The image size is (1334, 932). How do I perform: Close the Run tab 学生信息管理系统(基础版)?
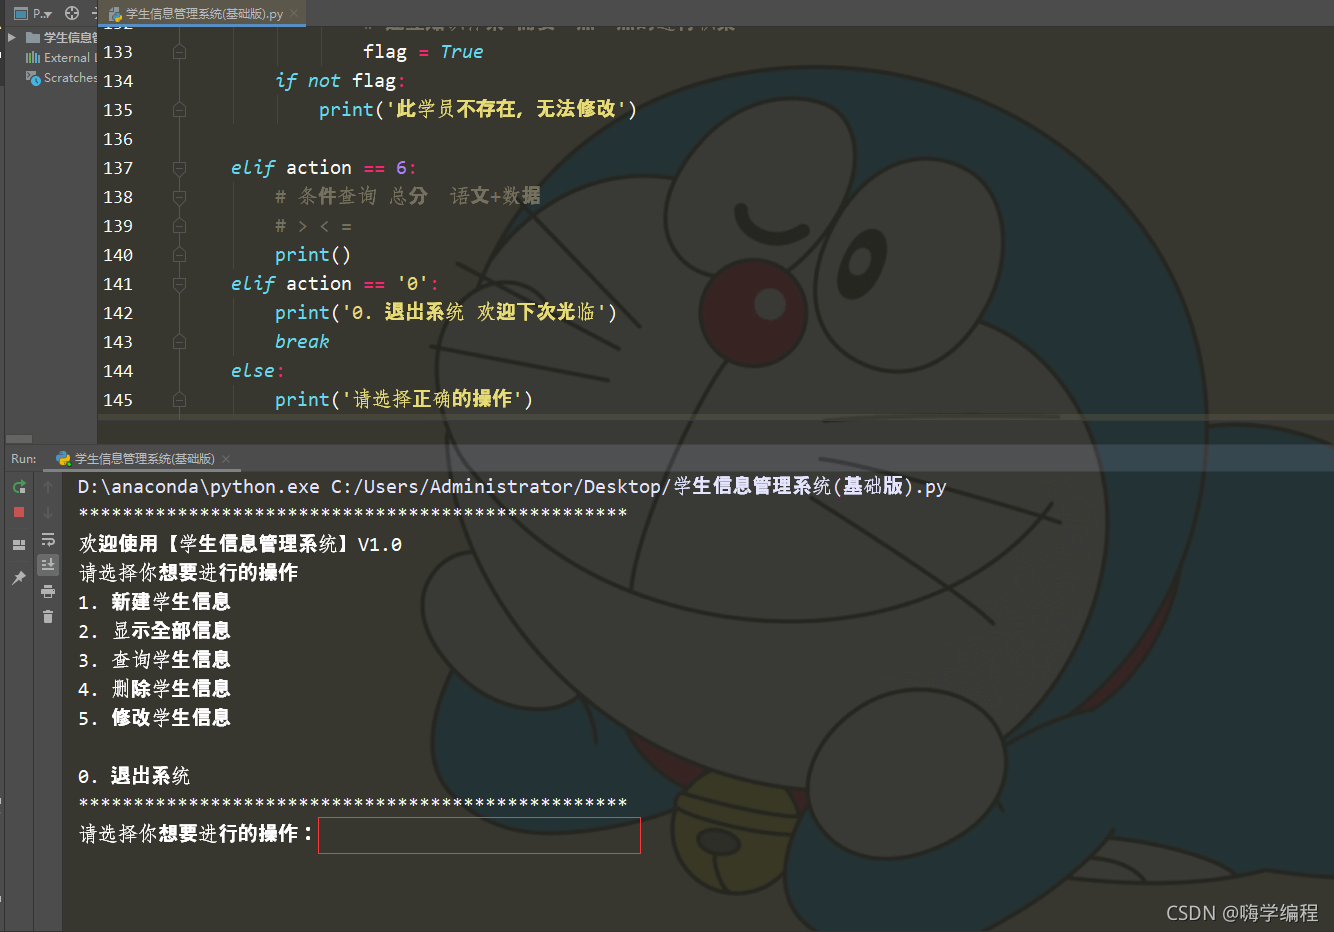click(x=226, y=459)
